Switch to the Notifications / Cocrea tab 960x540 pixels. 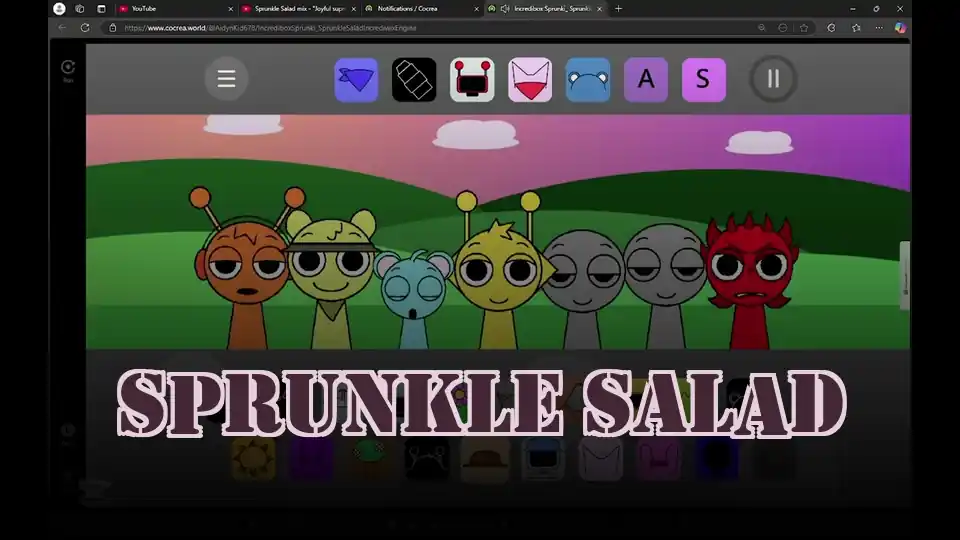(421, 9)
